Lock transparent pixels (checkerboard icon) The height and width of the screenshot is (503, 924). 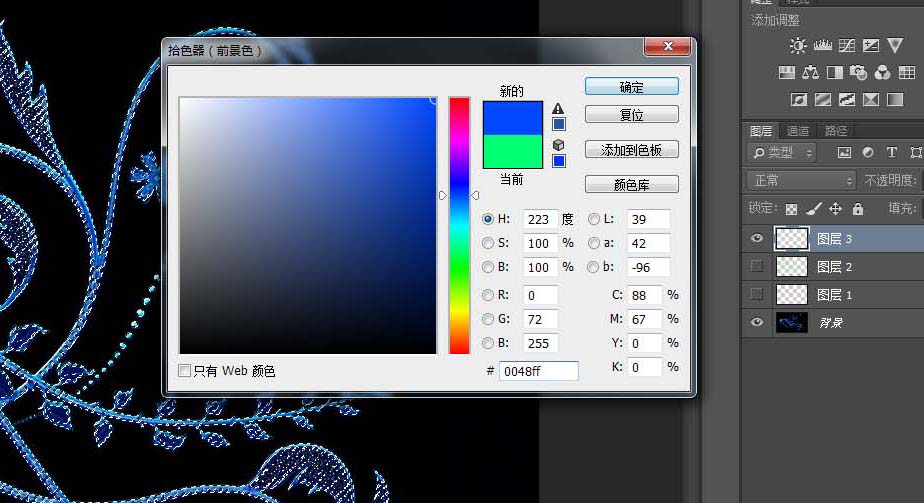pos(791,209)
